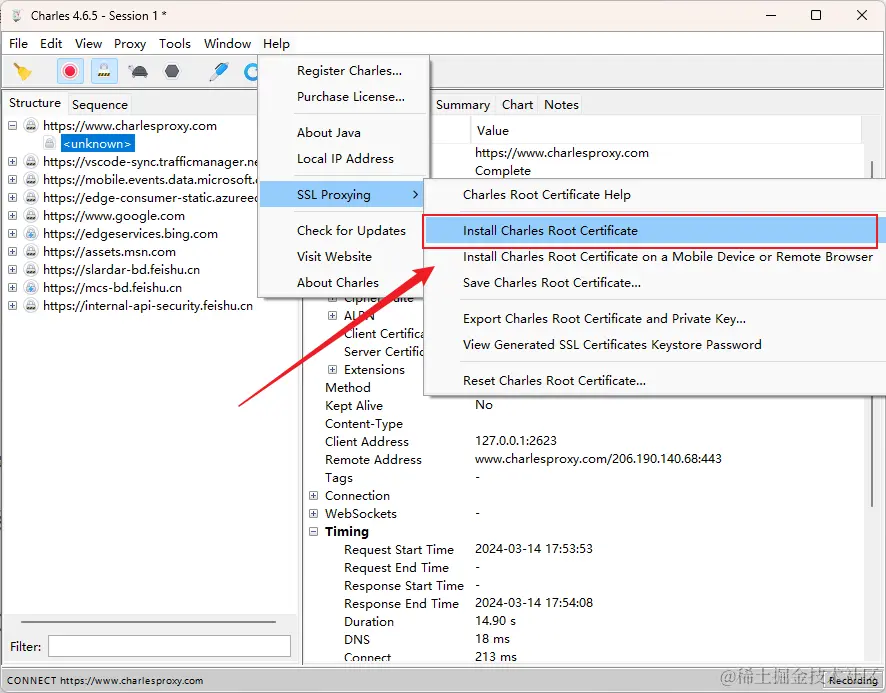Switch to the Structure tab
Viewport: 886px width, 693px height.
coord(34,103)
